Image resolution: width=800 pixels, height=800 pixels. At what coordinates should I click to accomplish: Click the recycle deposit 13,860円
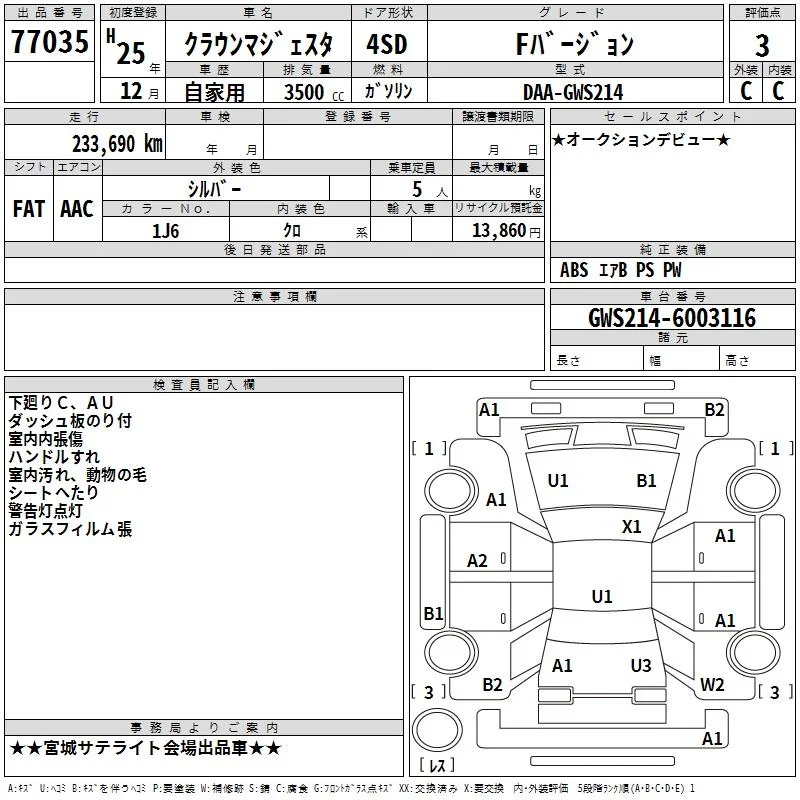(x=506, y=231)
